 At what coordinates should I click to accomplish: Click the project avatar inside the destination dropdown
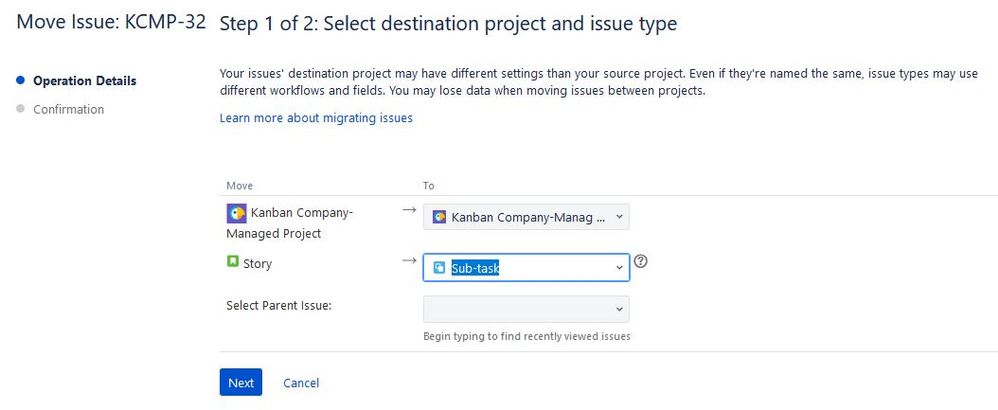439,216
